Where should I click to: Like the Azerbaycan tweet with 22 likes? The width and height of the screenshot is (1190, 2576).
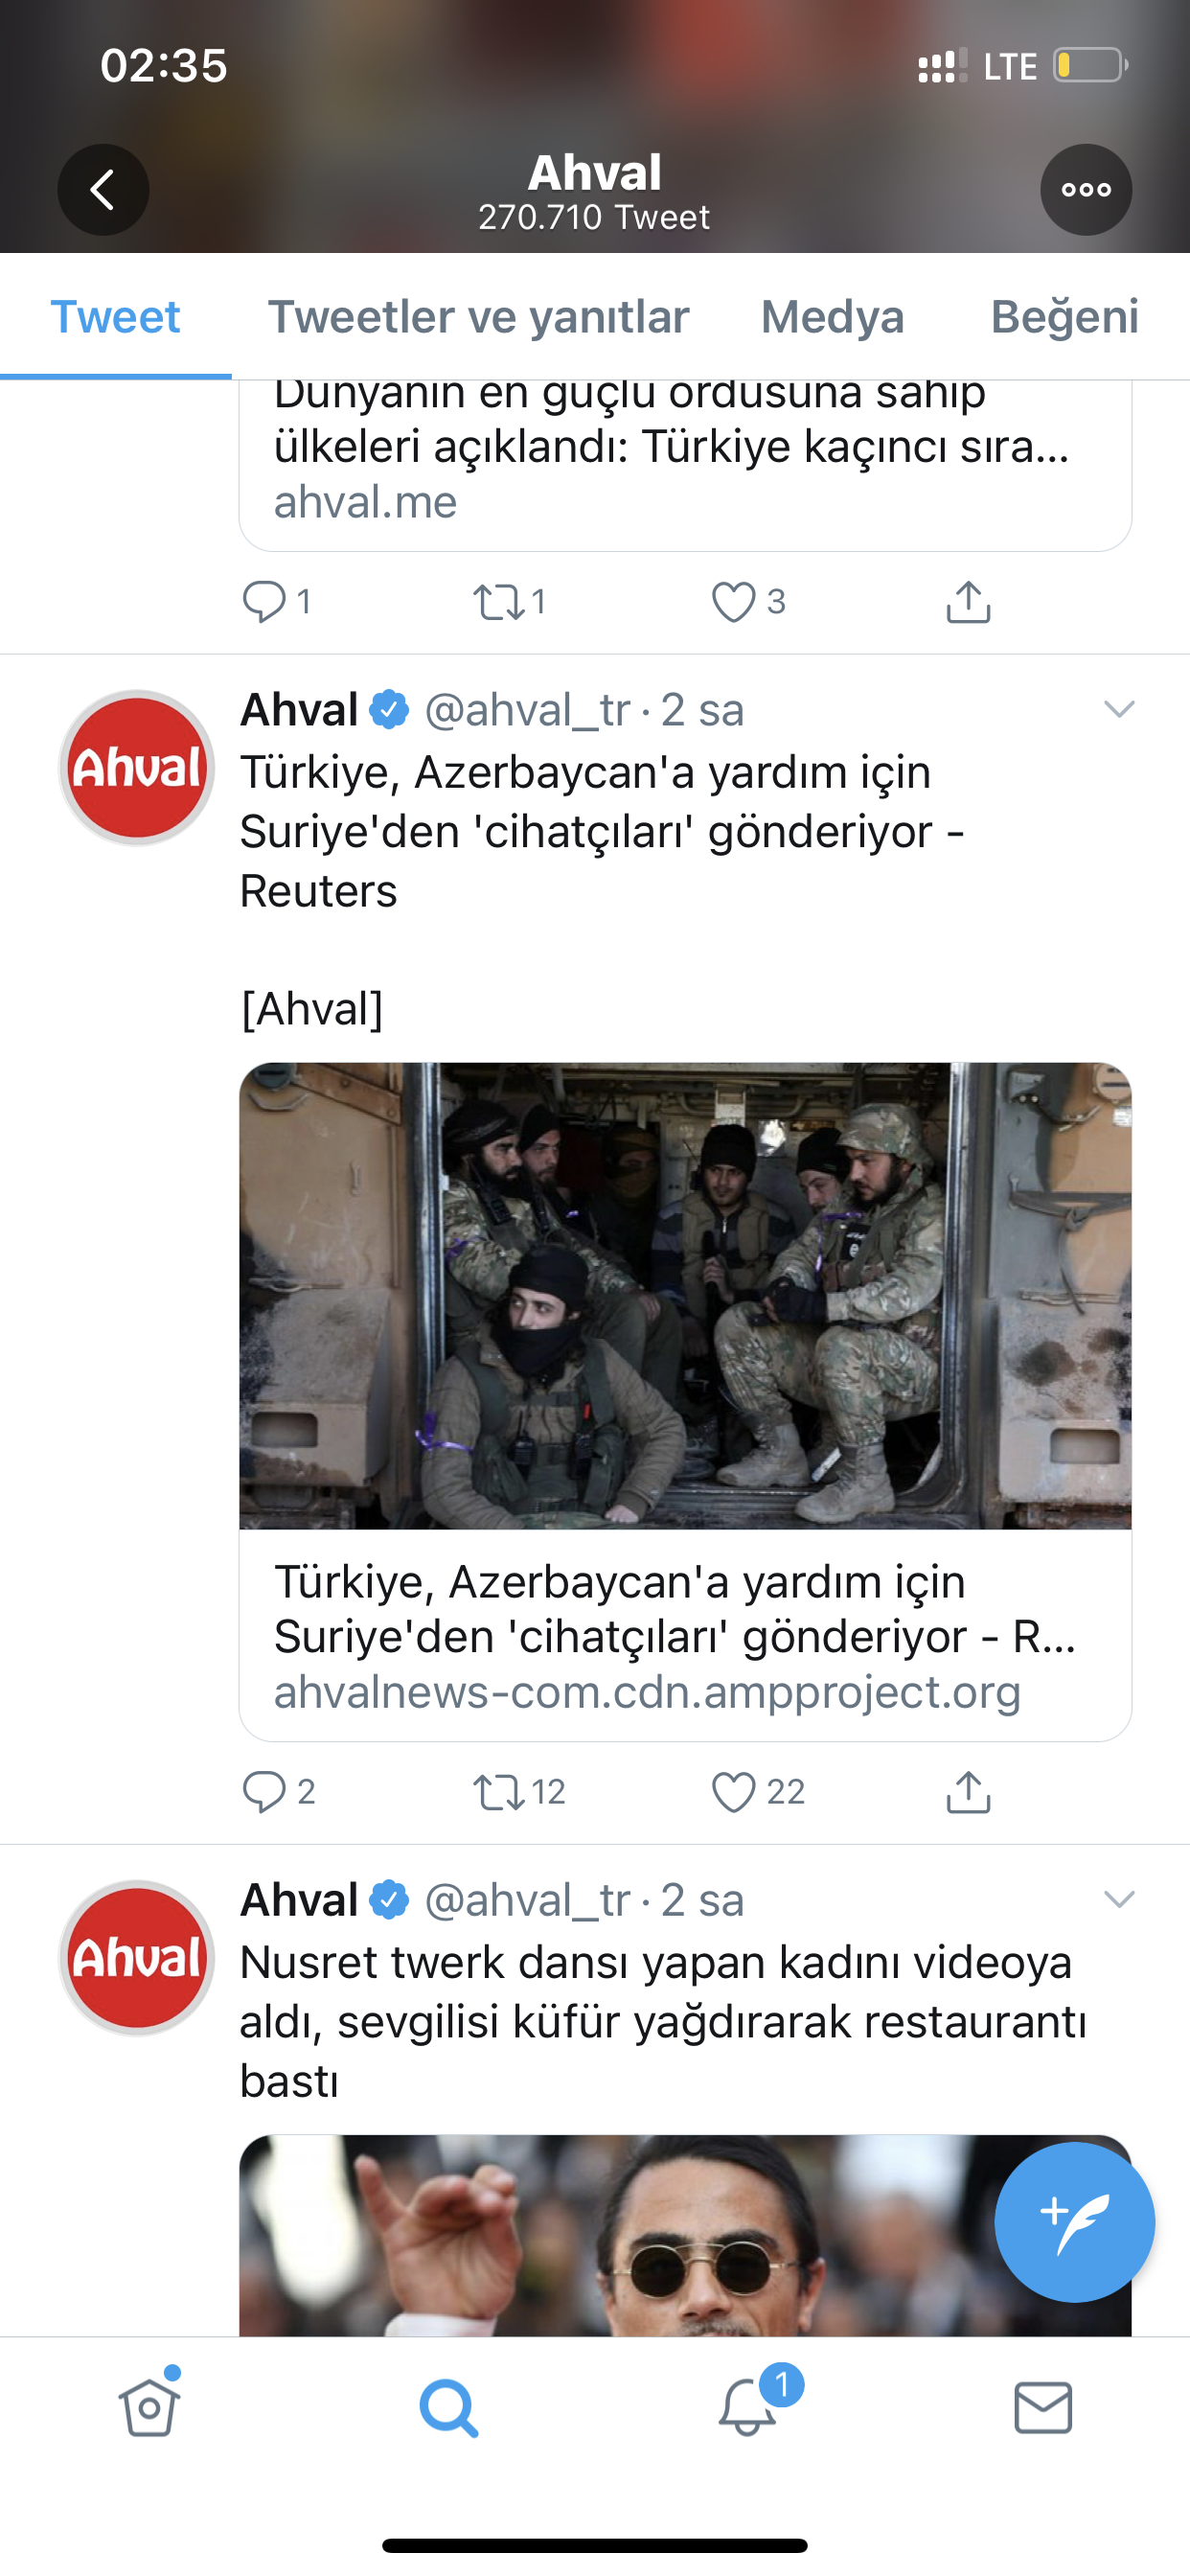click(x=757, y=1791)
